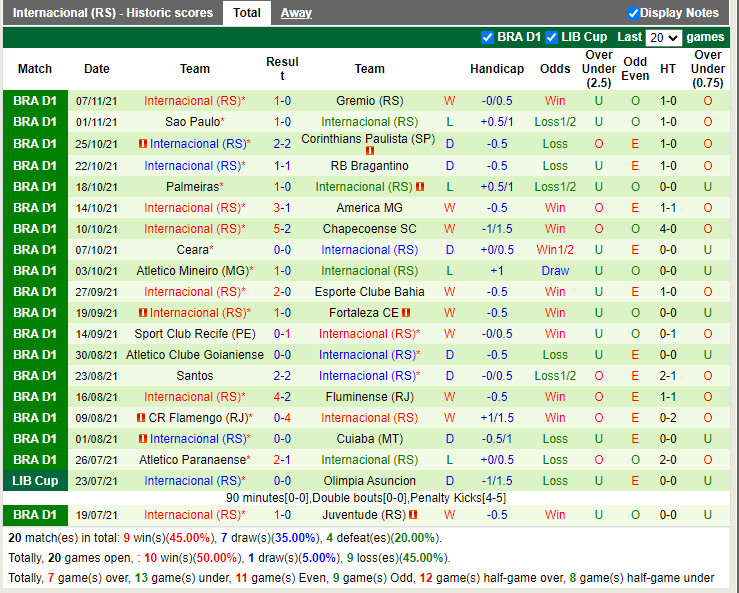
Task: Toggle the LIB Cup filter checkbox
Action: point(551,37)
